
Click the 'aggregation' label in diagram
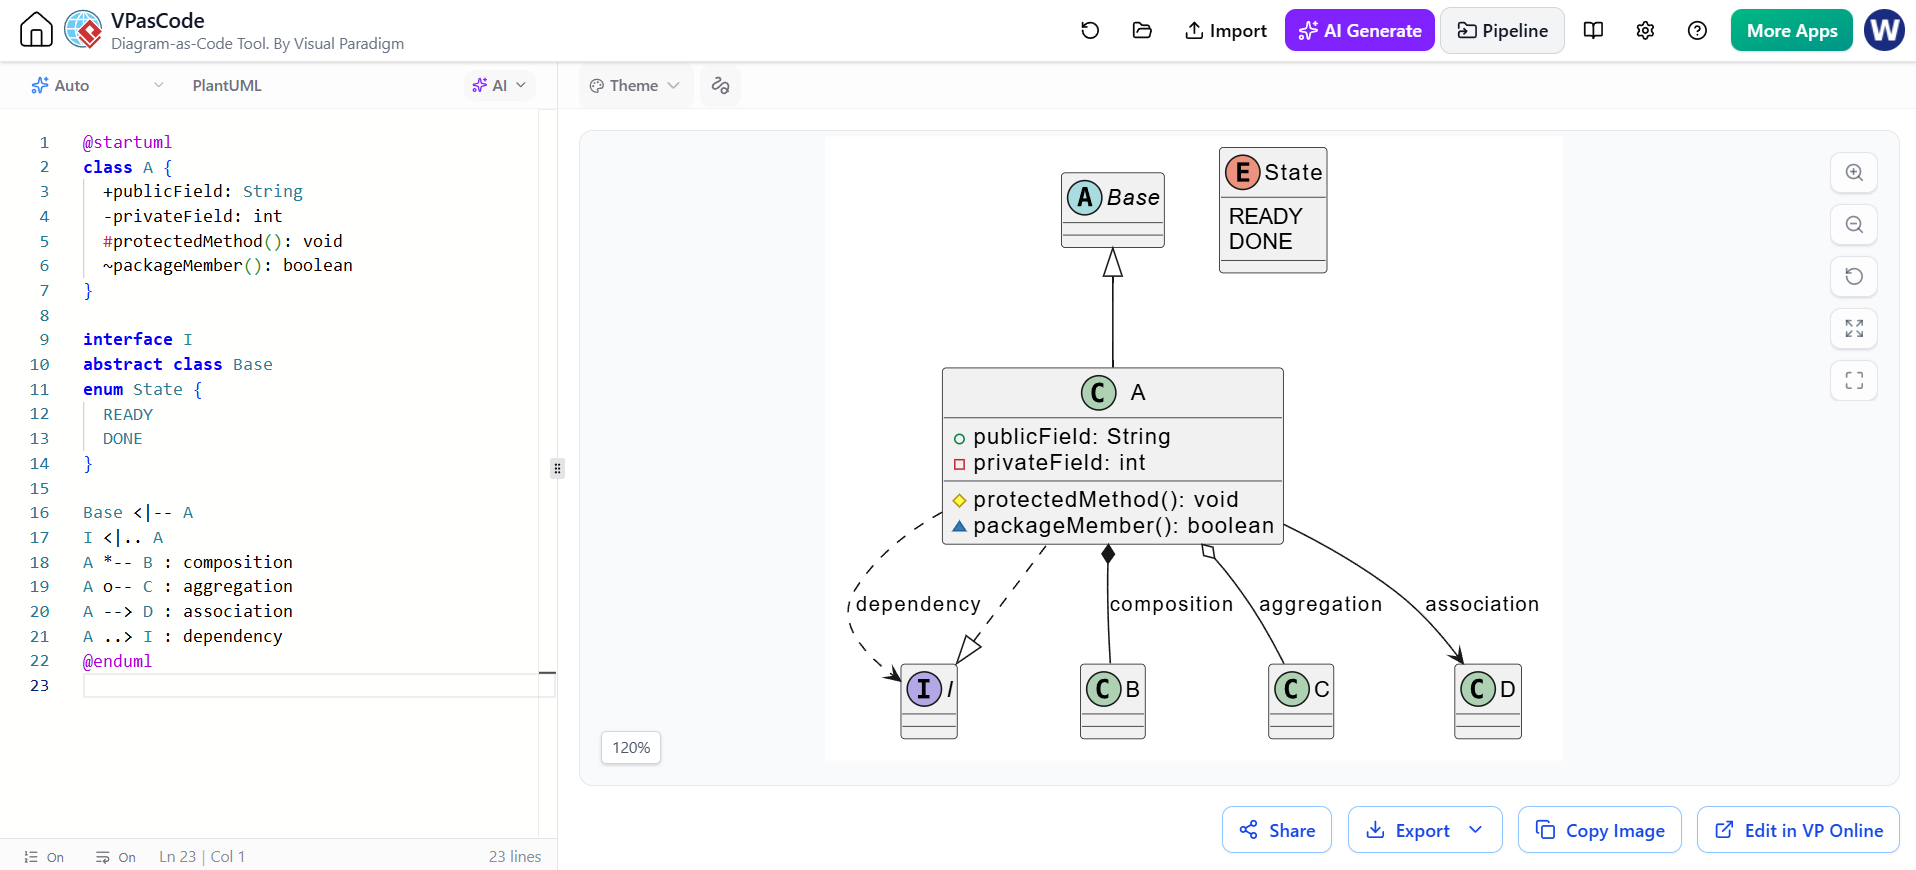[x=1320, y=604]
